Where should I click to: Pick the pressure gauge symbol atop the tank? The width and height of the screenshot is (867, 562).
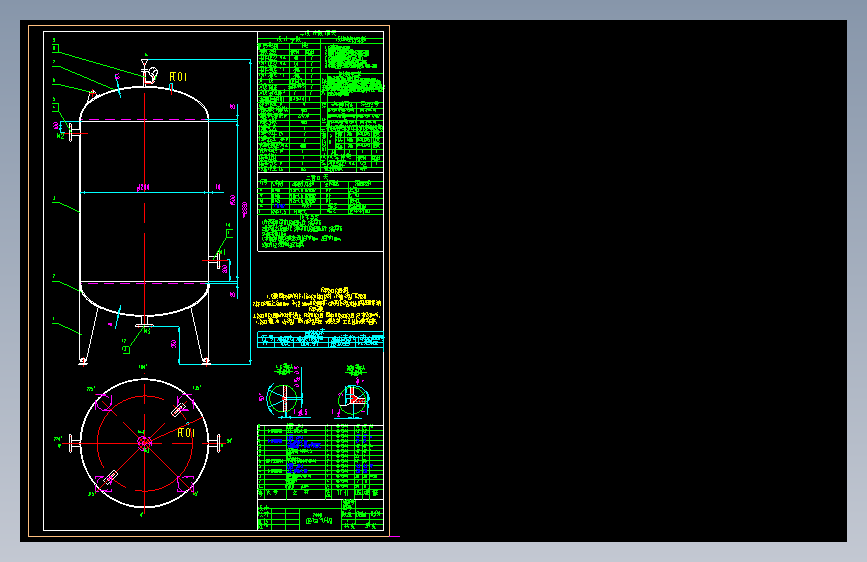[153, 72]
